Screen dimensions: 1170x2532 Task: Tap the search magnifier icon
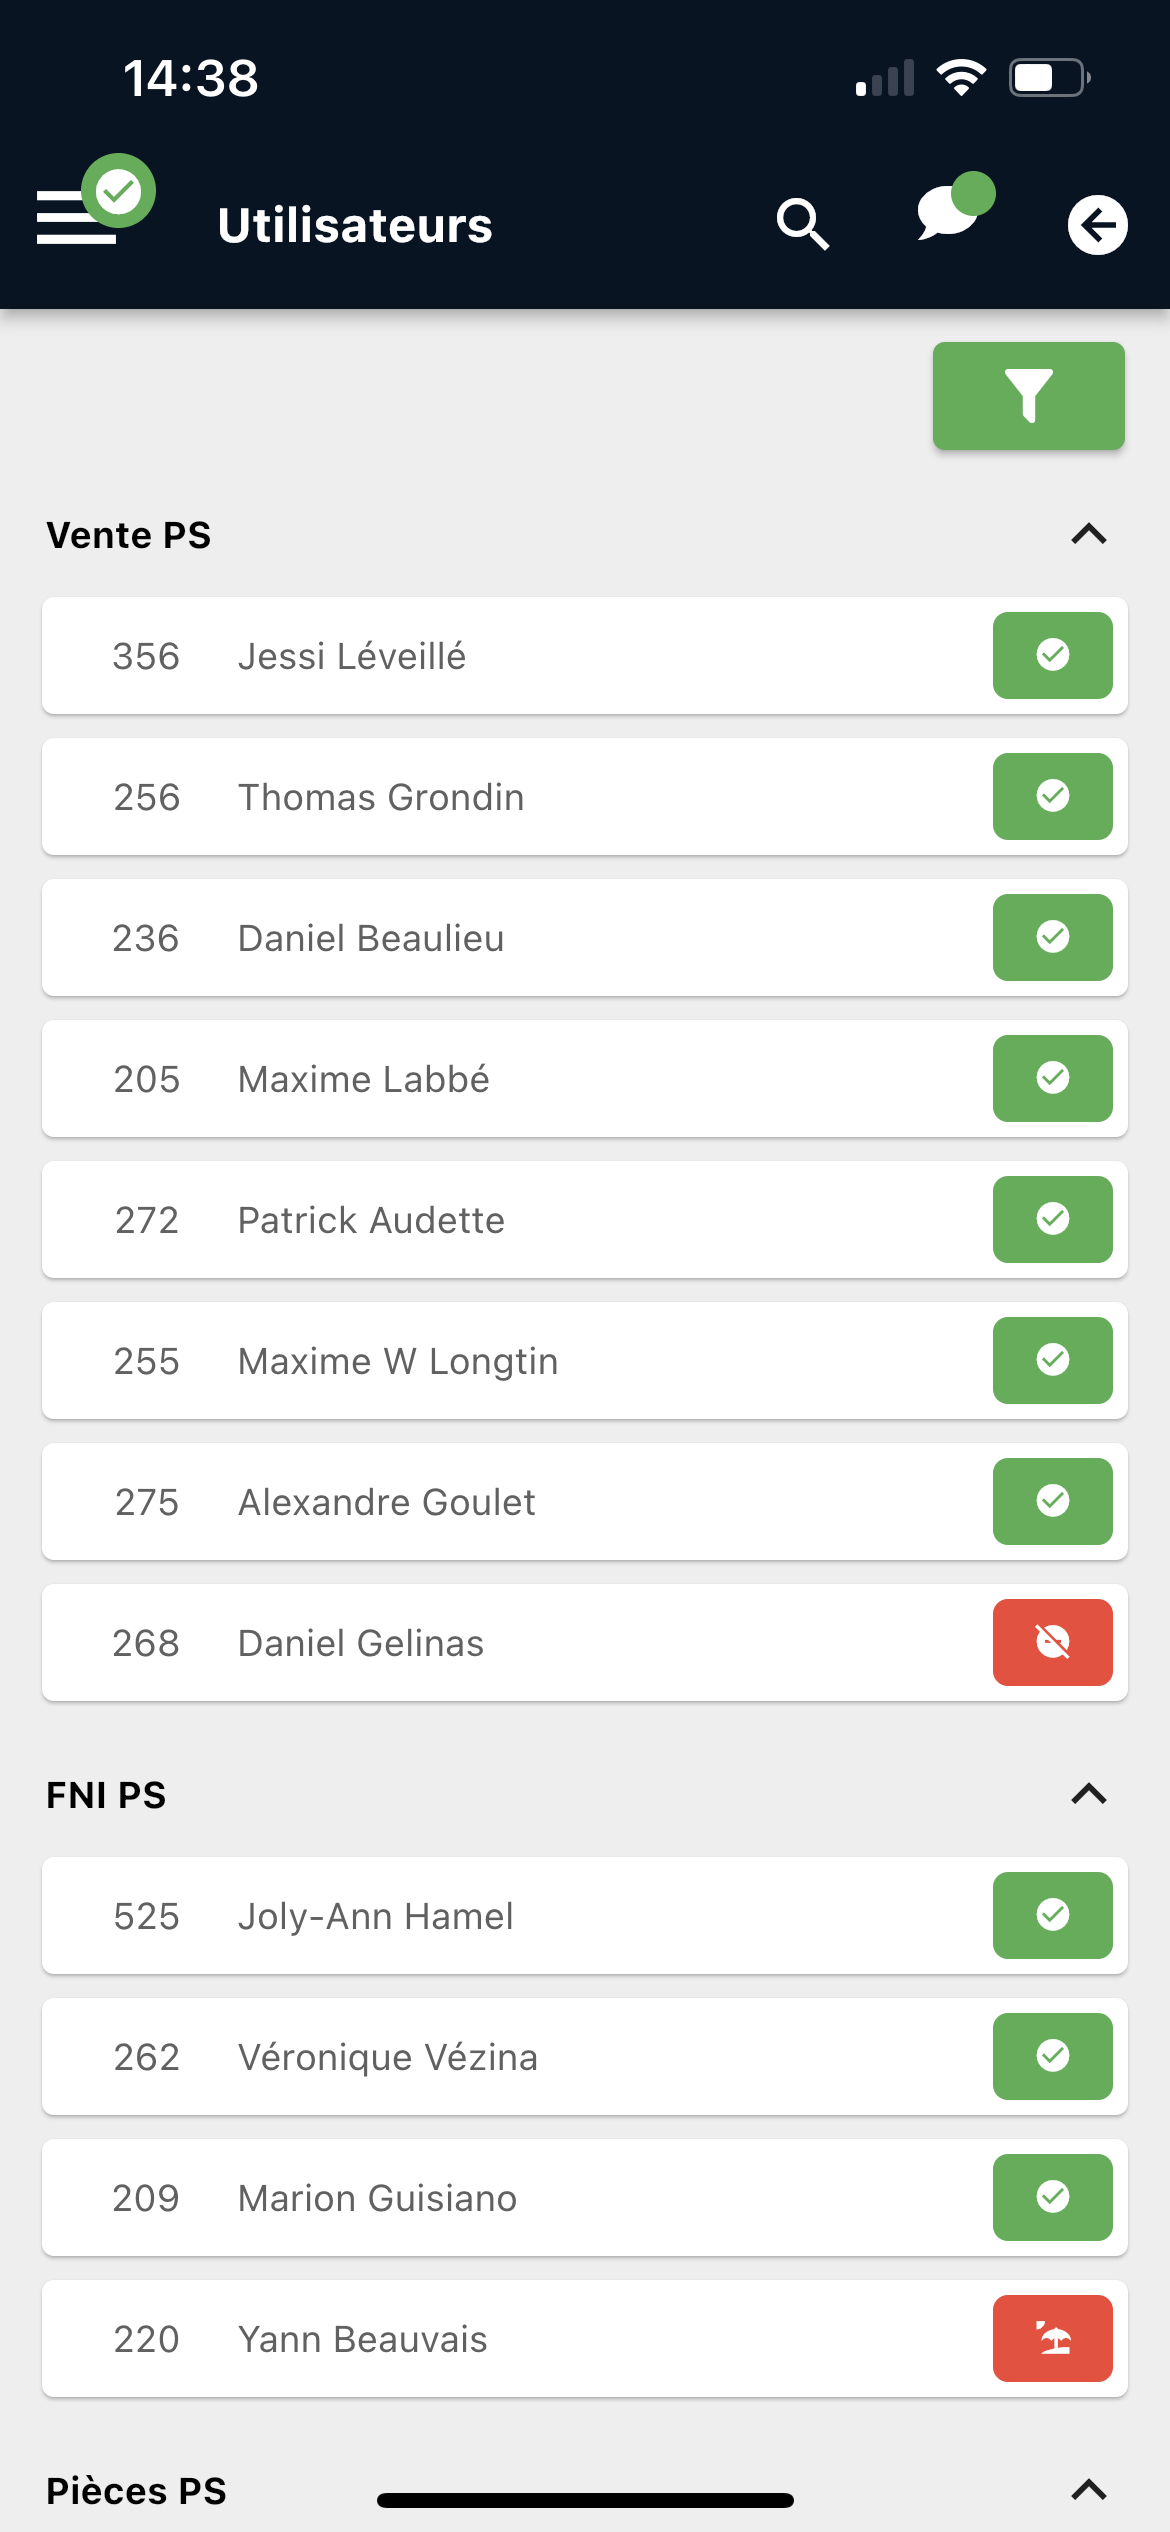(802, 224)
